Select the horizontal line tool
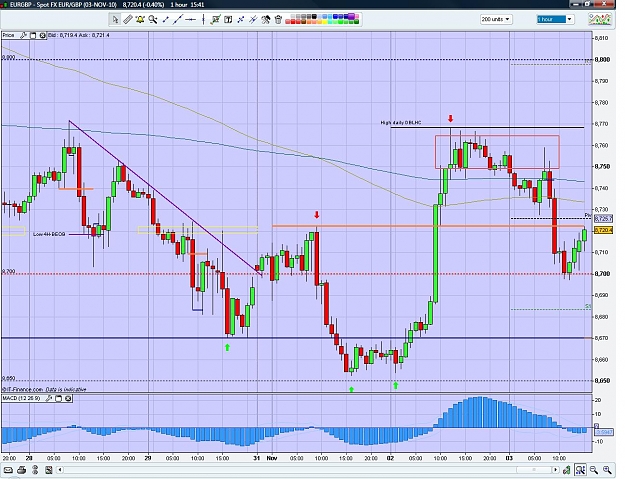 click(191, 19)
